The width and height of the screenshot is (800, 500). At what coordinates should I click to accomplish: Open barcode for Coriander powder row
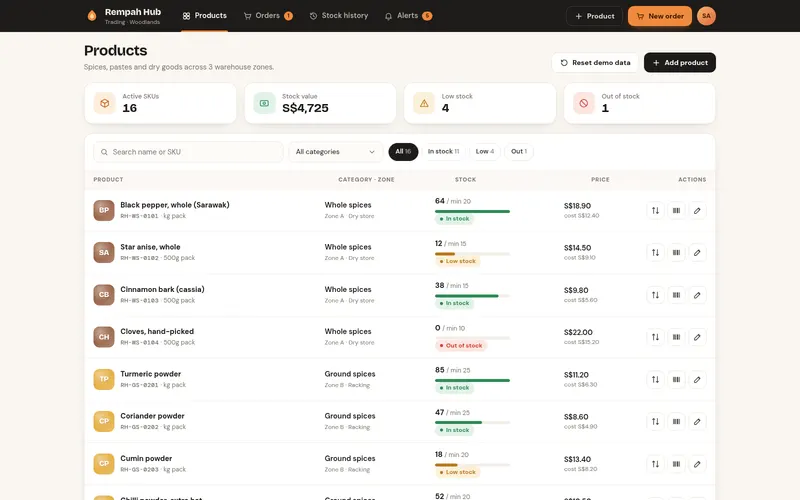(676, 421)
